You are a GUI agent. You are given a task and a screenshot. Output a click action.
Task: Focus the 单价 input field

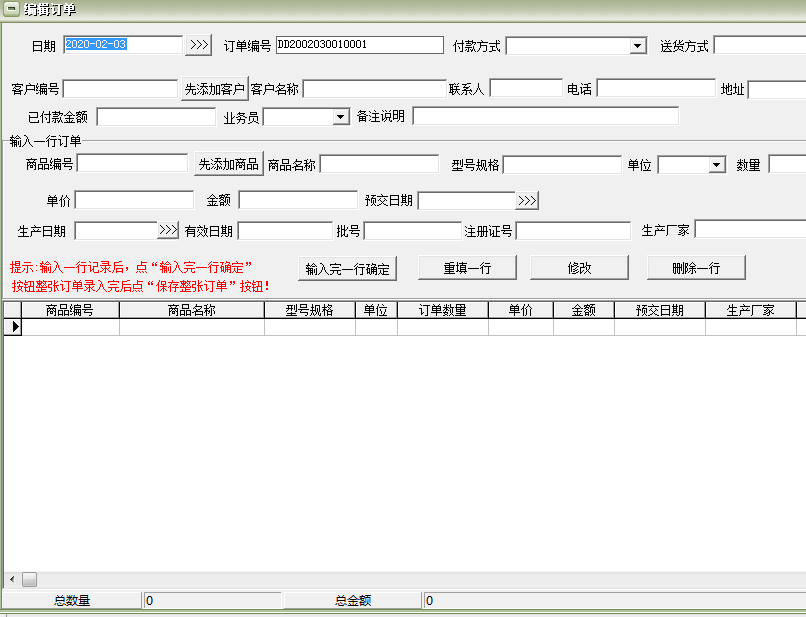click(135, 200)
